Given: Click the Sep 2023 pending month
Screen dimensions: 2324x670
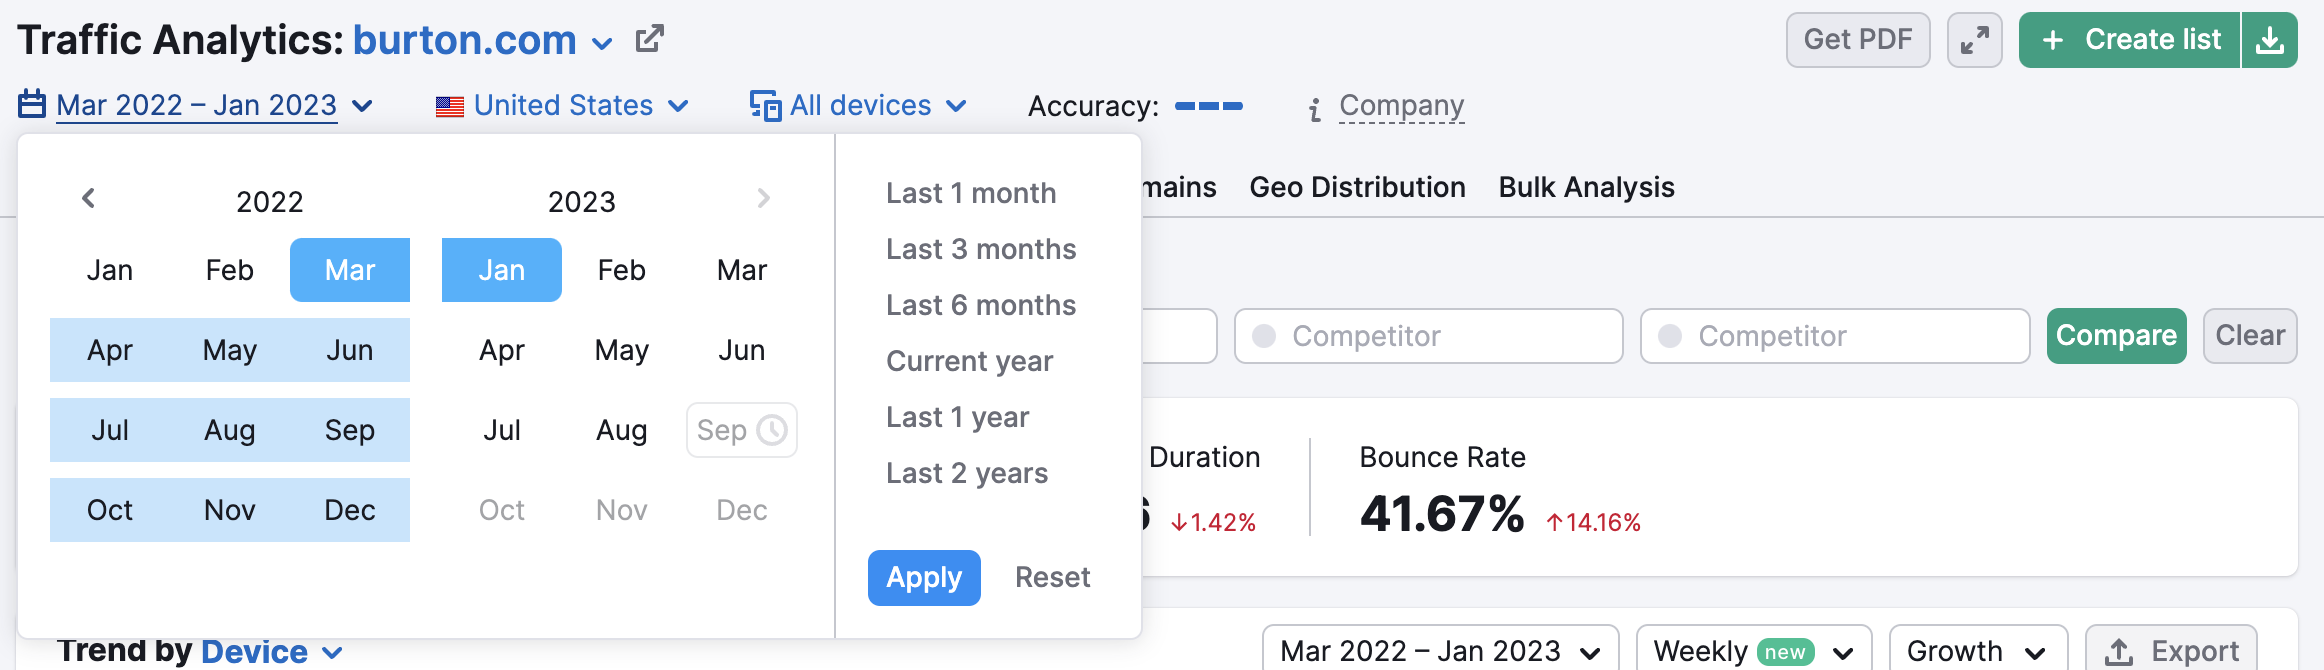Looking at the screenshot, I should pyautogui.click(x=742, y=430).
